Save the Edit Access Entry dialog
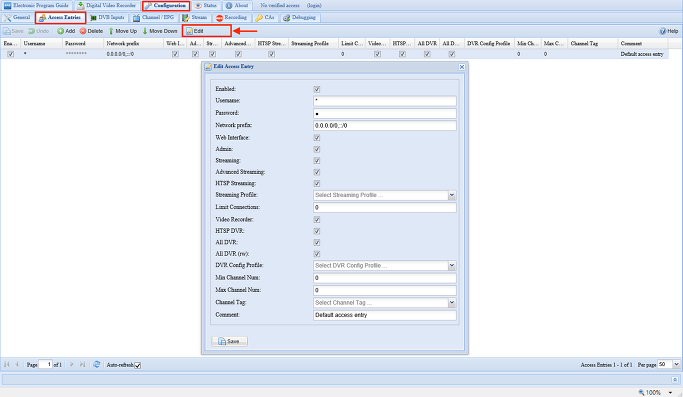 230,341
